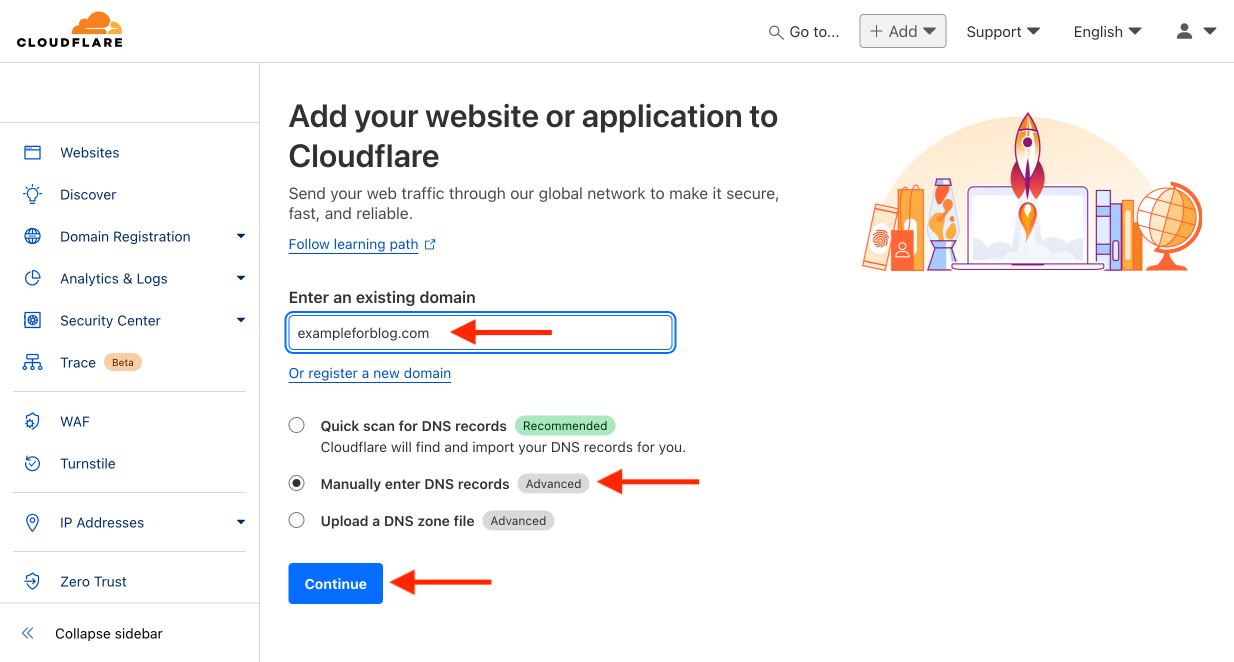
Task: Open the user account profile icon
Action: [1185, 32]
